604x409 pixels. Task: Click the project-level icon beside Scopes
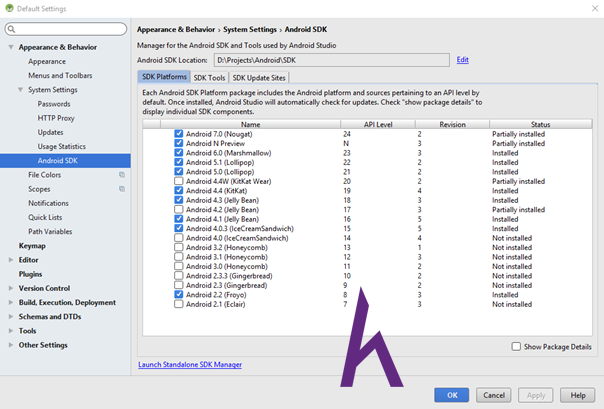[x=122, y=189]
